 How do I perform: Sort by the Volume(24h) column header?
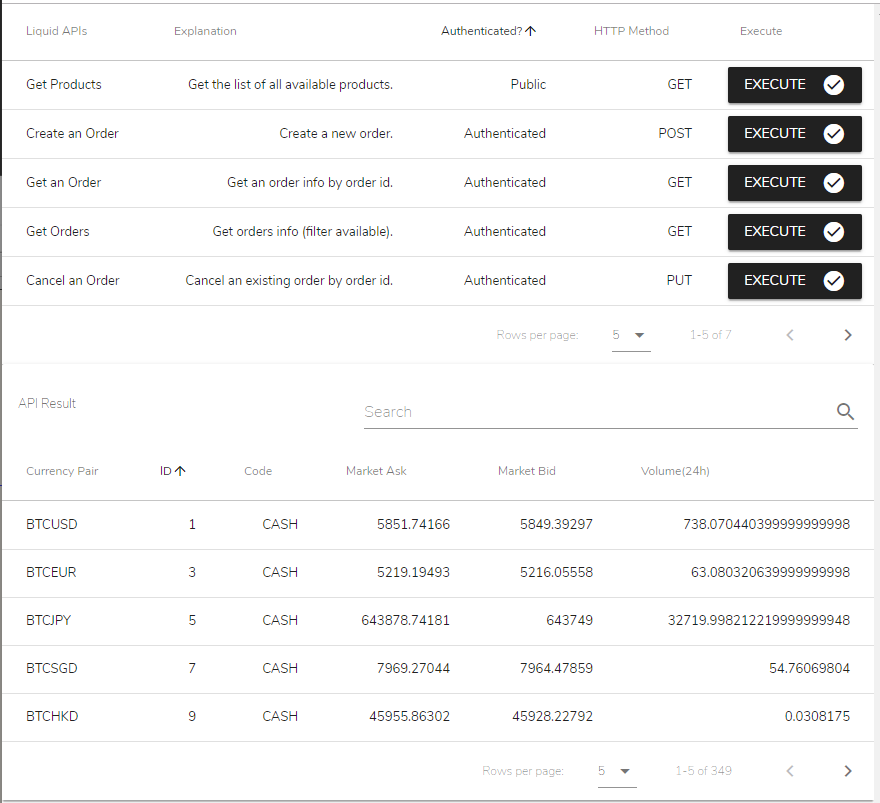pyautogui.click(x=675, y=471)
